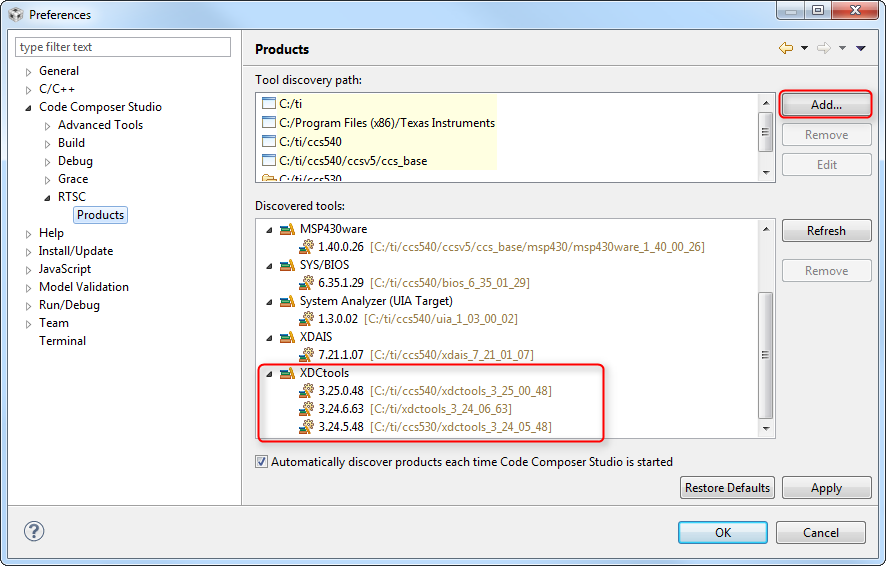This screenshot has height=566, width=886.
Task: Select Install/Update in preferences tree
Action: coord(76,251)
